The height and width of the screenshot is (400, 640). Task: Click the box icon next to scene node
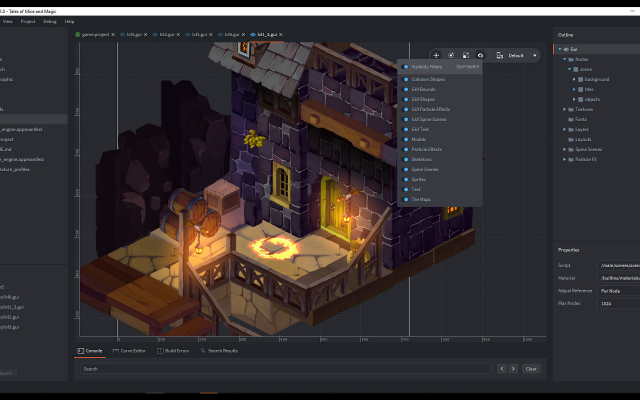click(x=576, y=69)
